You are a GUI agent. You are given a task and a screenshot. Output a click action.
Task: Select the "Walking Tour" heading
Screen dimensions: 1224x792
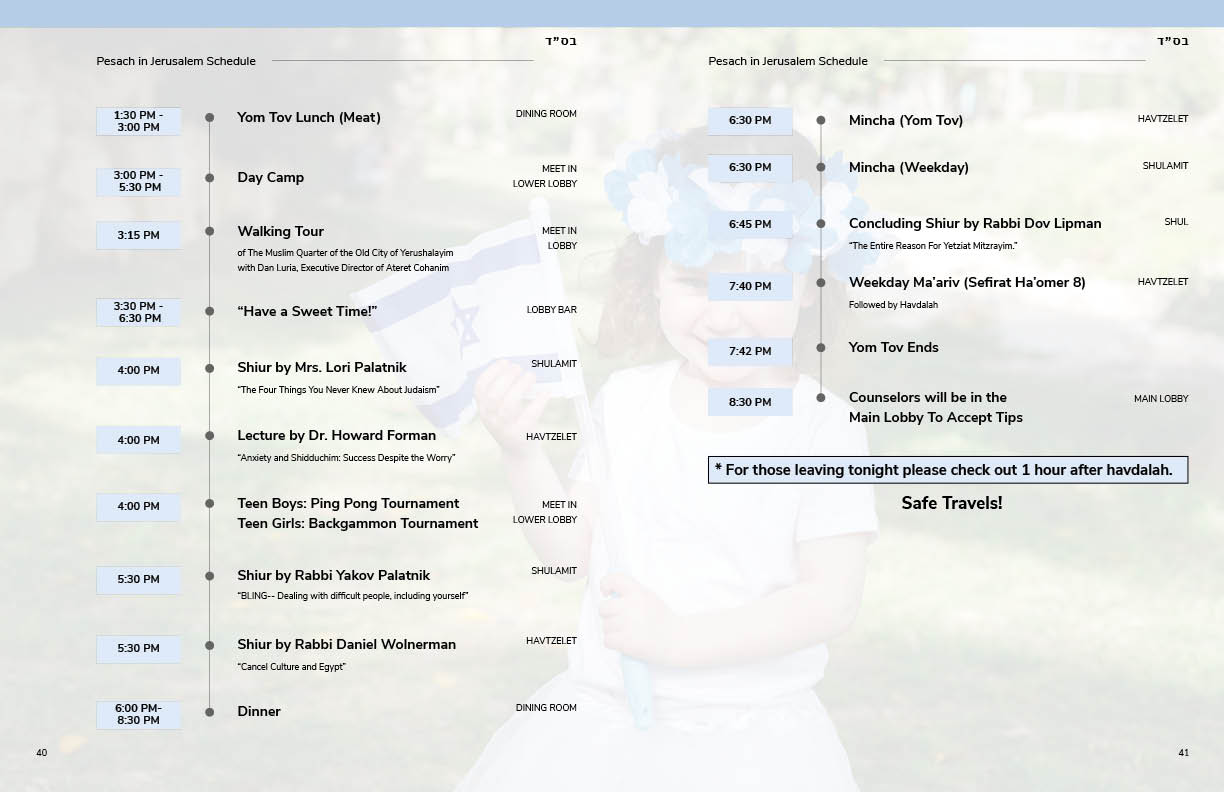pyautogui.click(x=280, y=231)
